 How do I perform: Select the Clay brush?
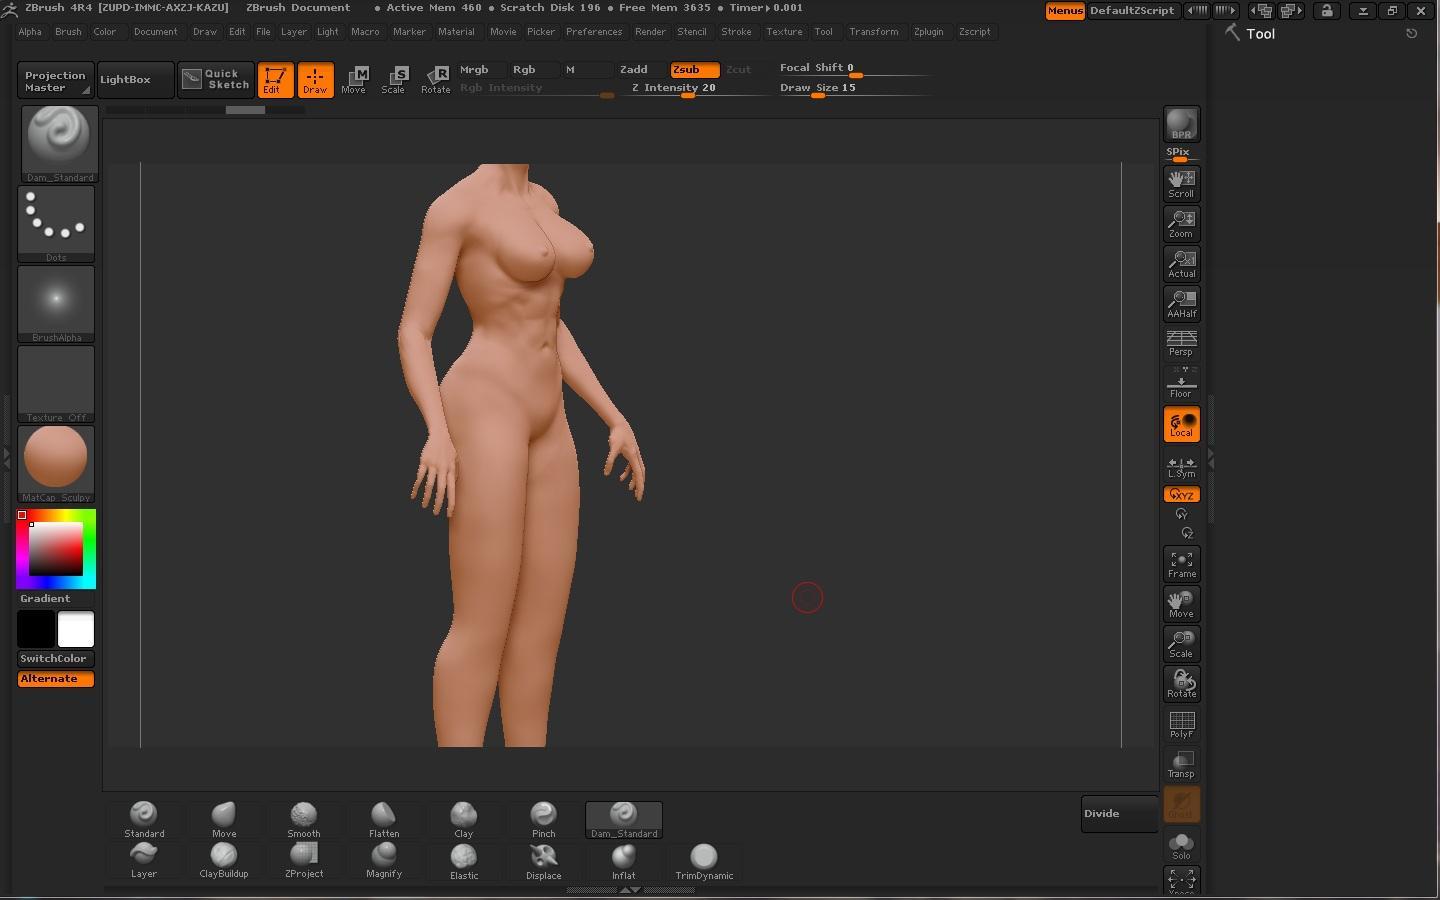point(463,820)
